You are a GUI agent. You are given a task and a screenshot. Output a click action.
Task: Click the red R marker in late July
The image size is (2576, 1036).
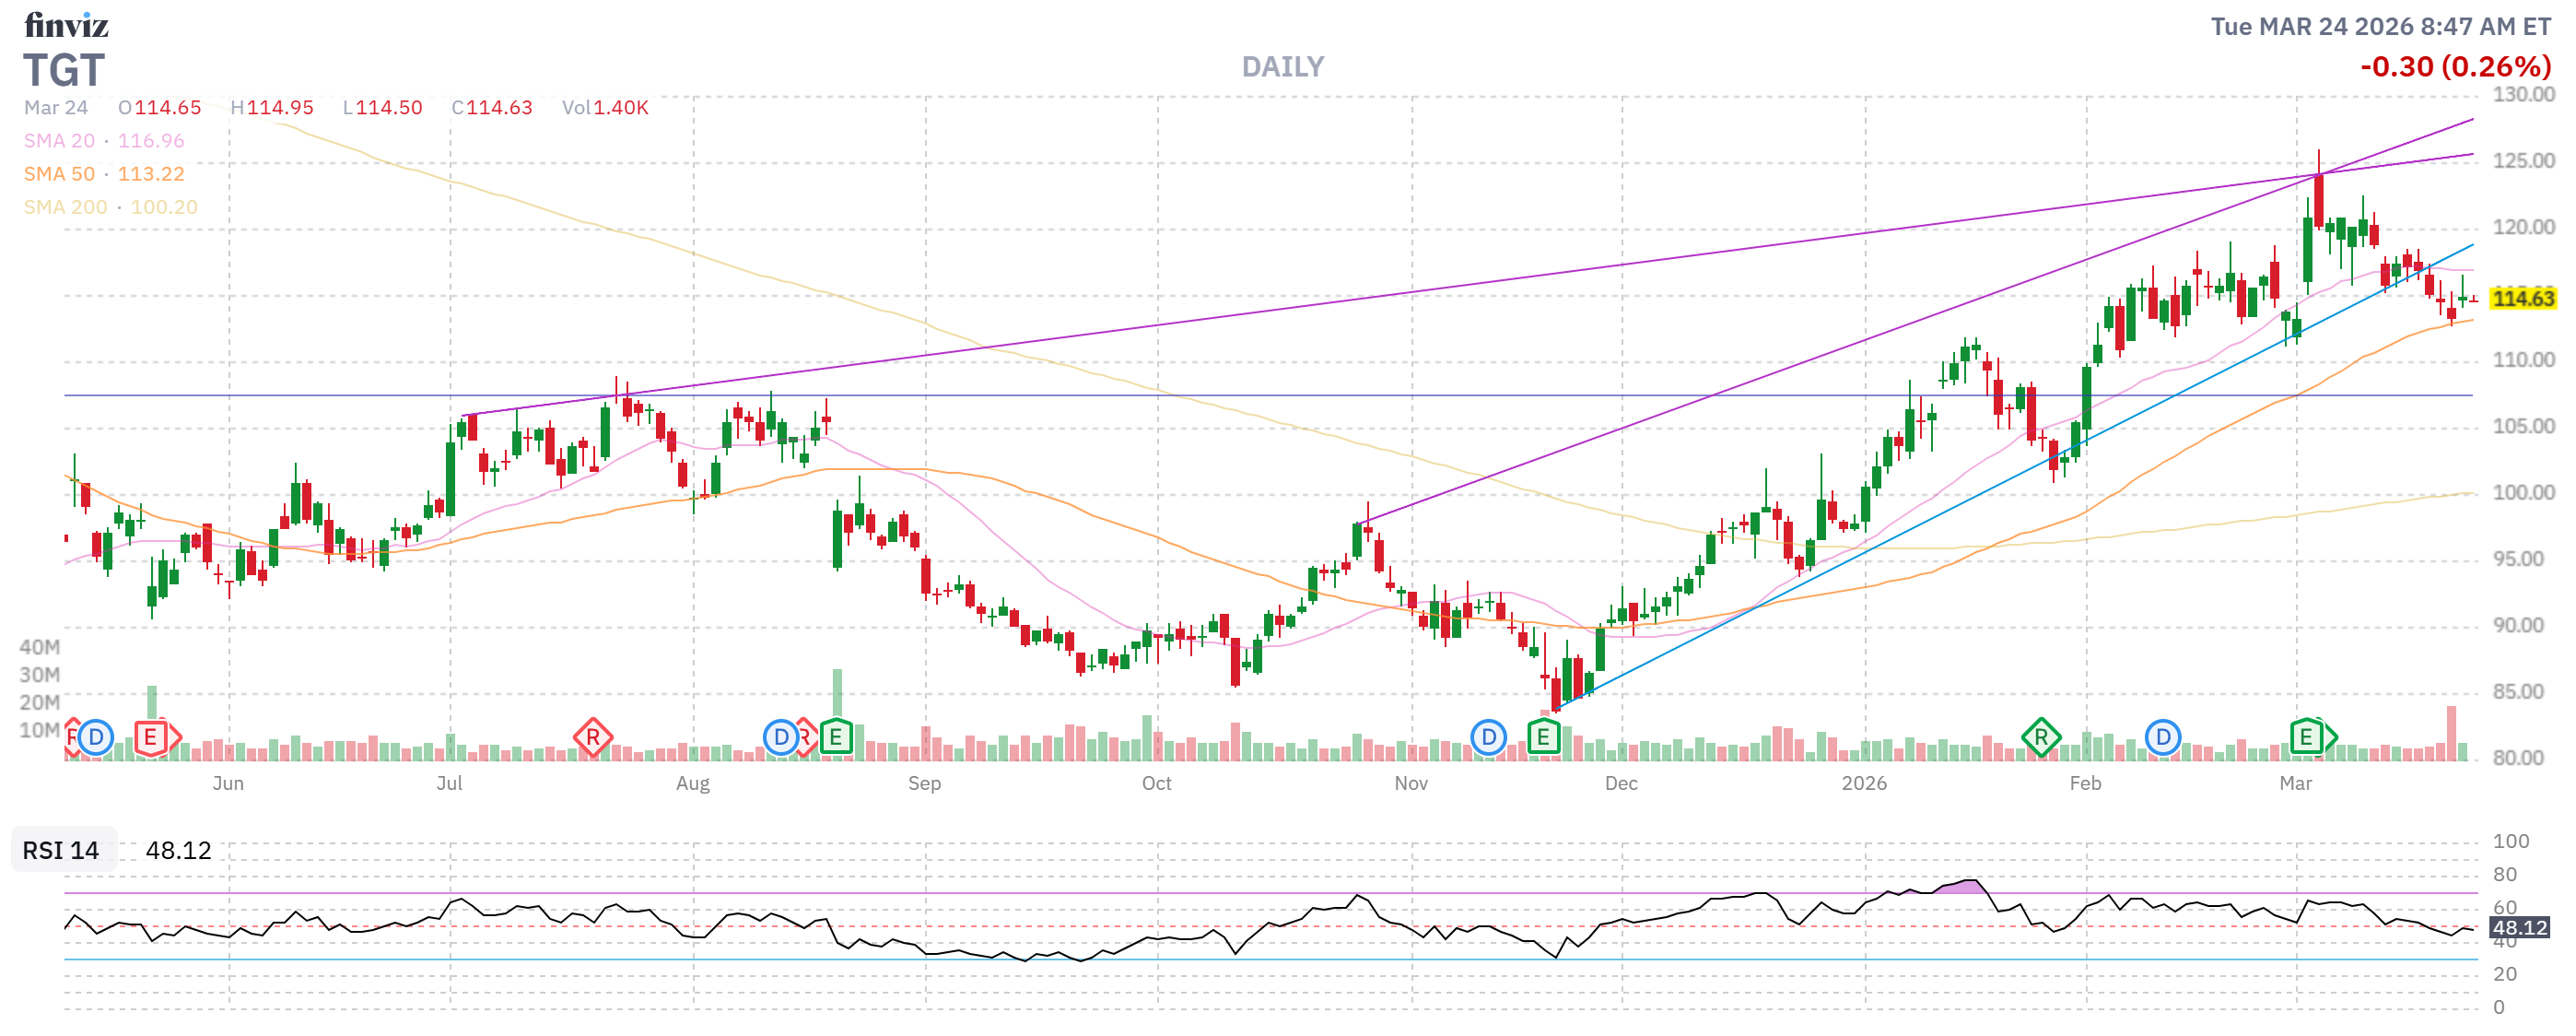(x=592, y=738)
